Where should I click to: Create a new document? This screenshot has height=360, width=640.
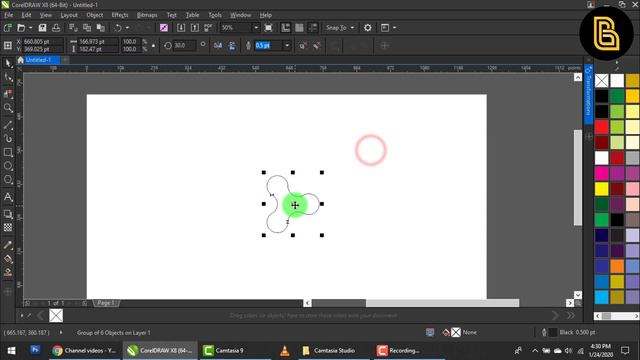point(7,28)
